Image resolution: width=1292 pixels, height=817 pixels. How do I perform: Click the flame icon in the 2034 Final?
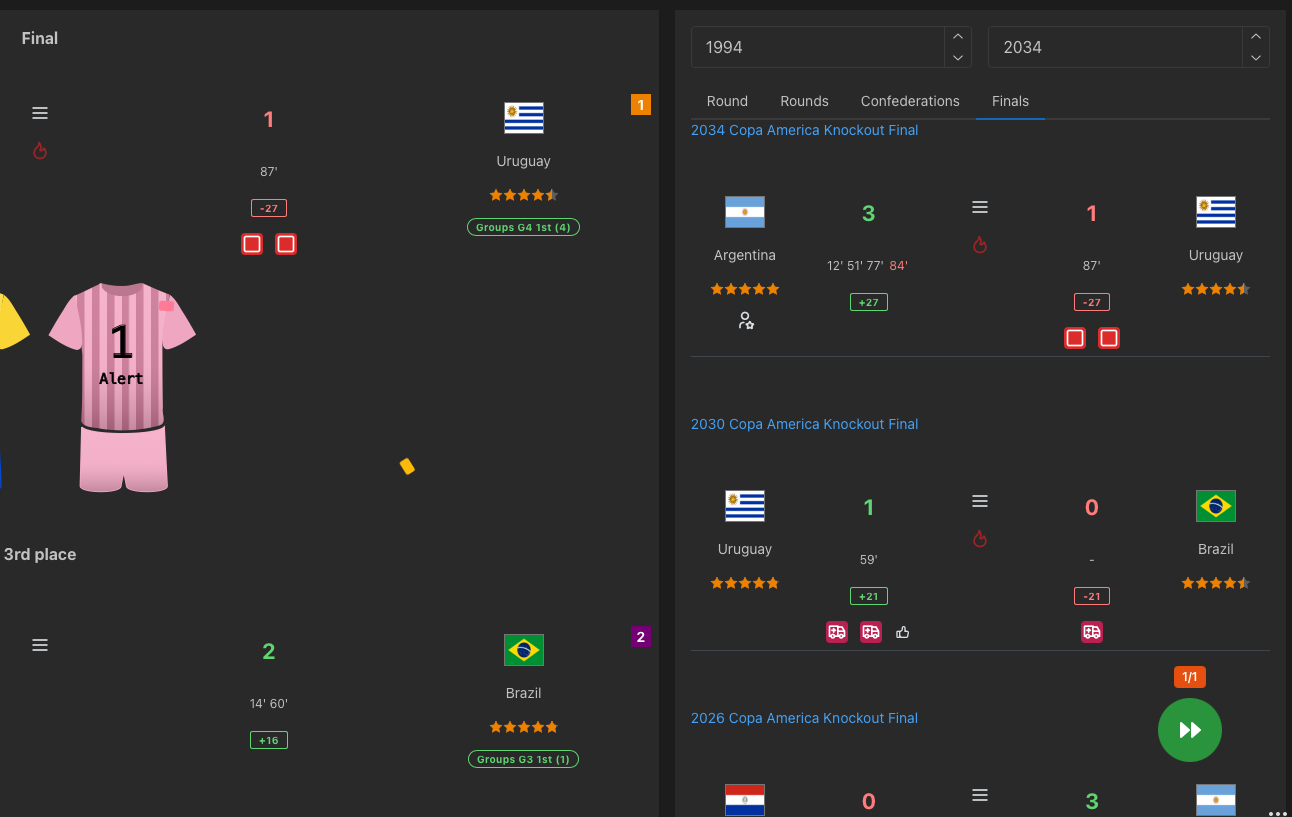point(980,244)
